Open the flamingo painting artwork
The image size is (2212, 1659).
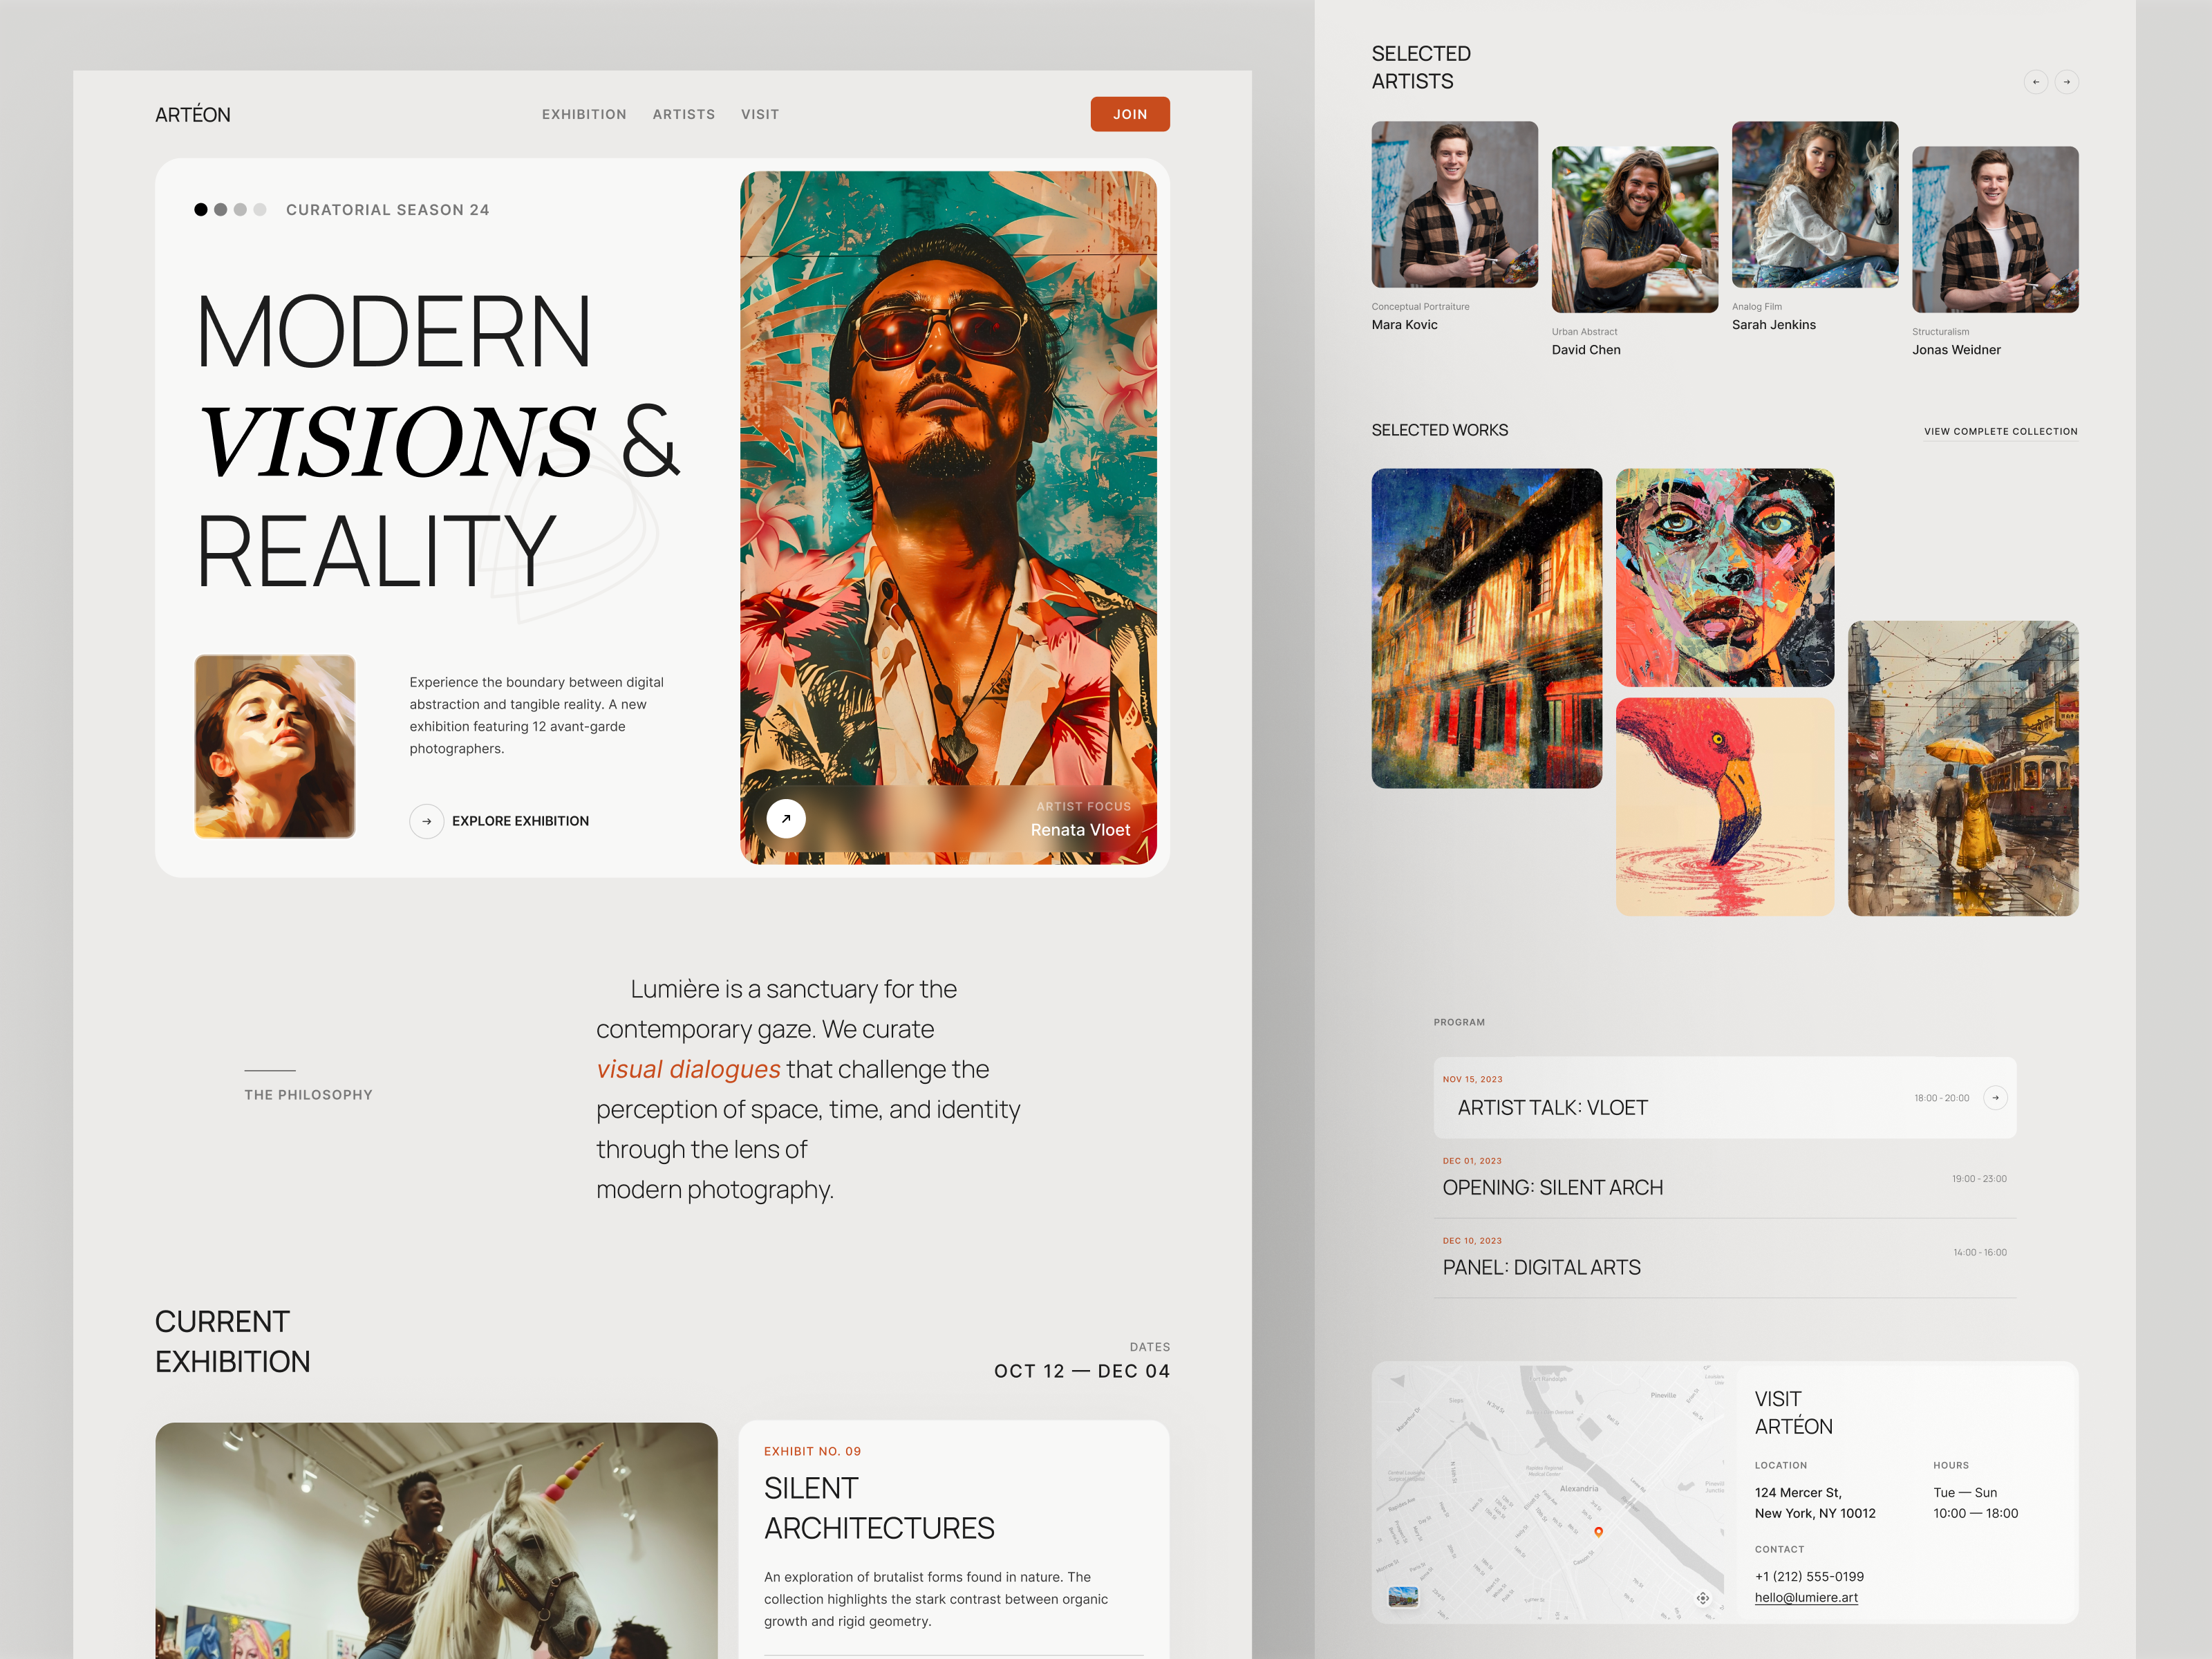[1725, 807]
